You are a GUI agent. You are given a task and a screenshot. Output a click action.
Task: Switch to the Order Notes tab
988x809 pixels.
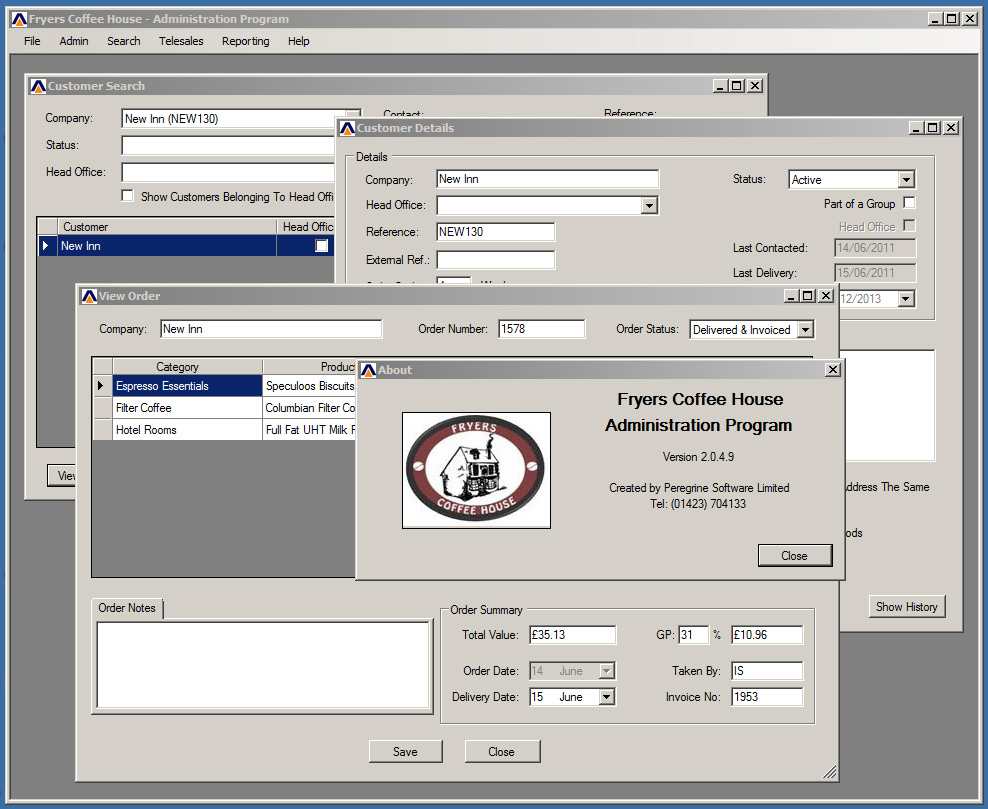coord(127,608)
